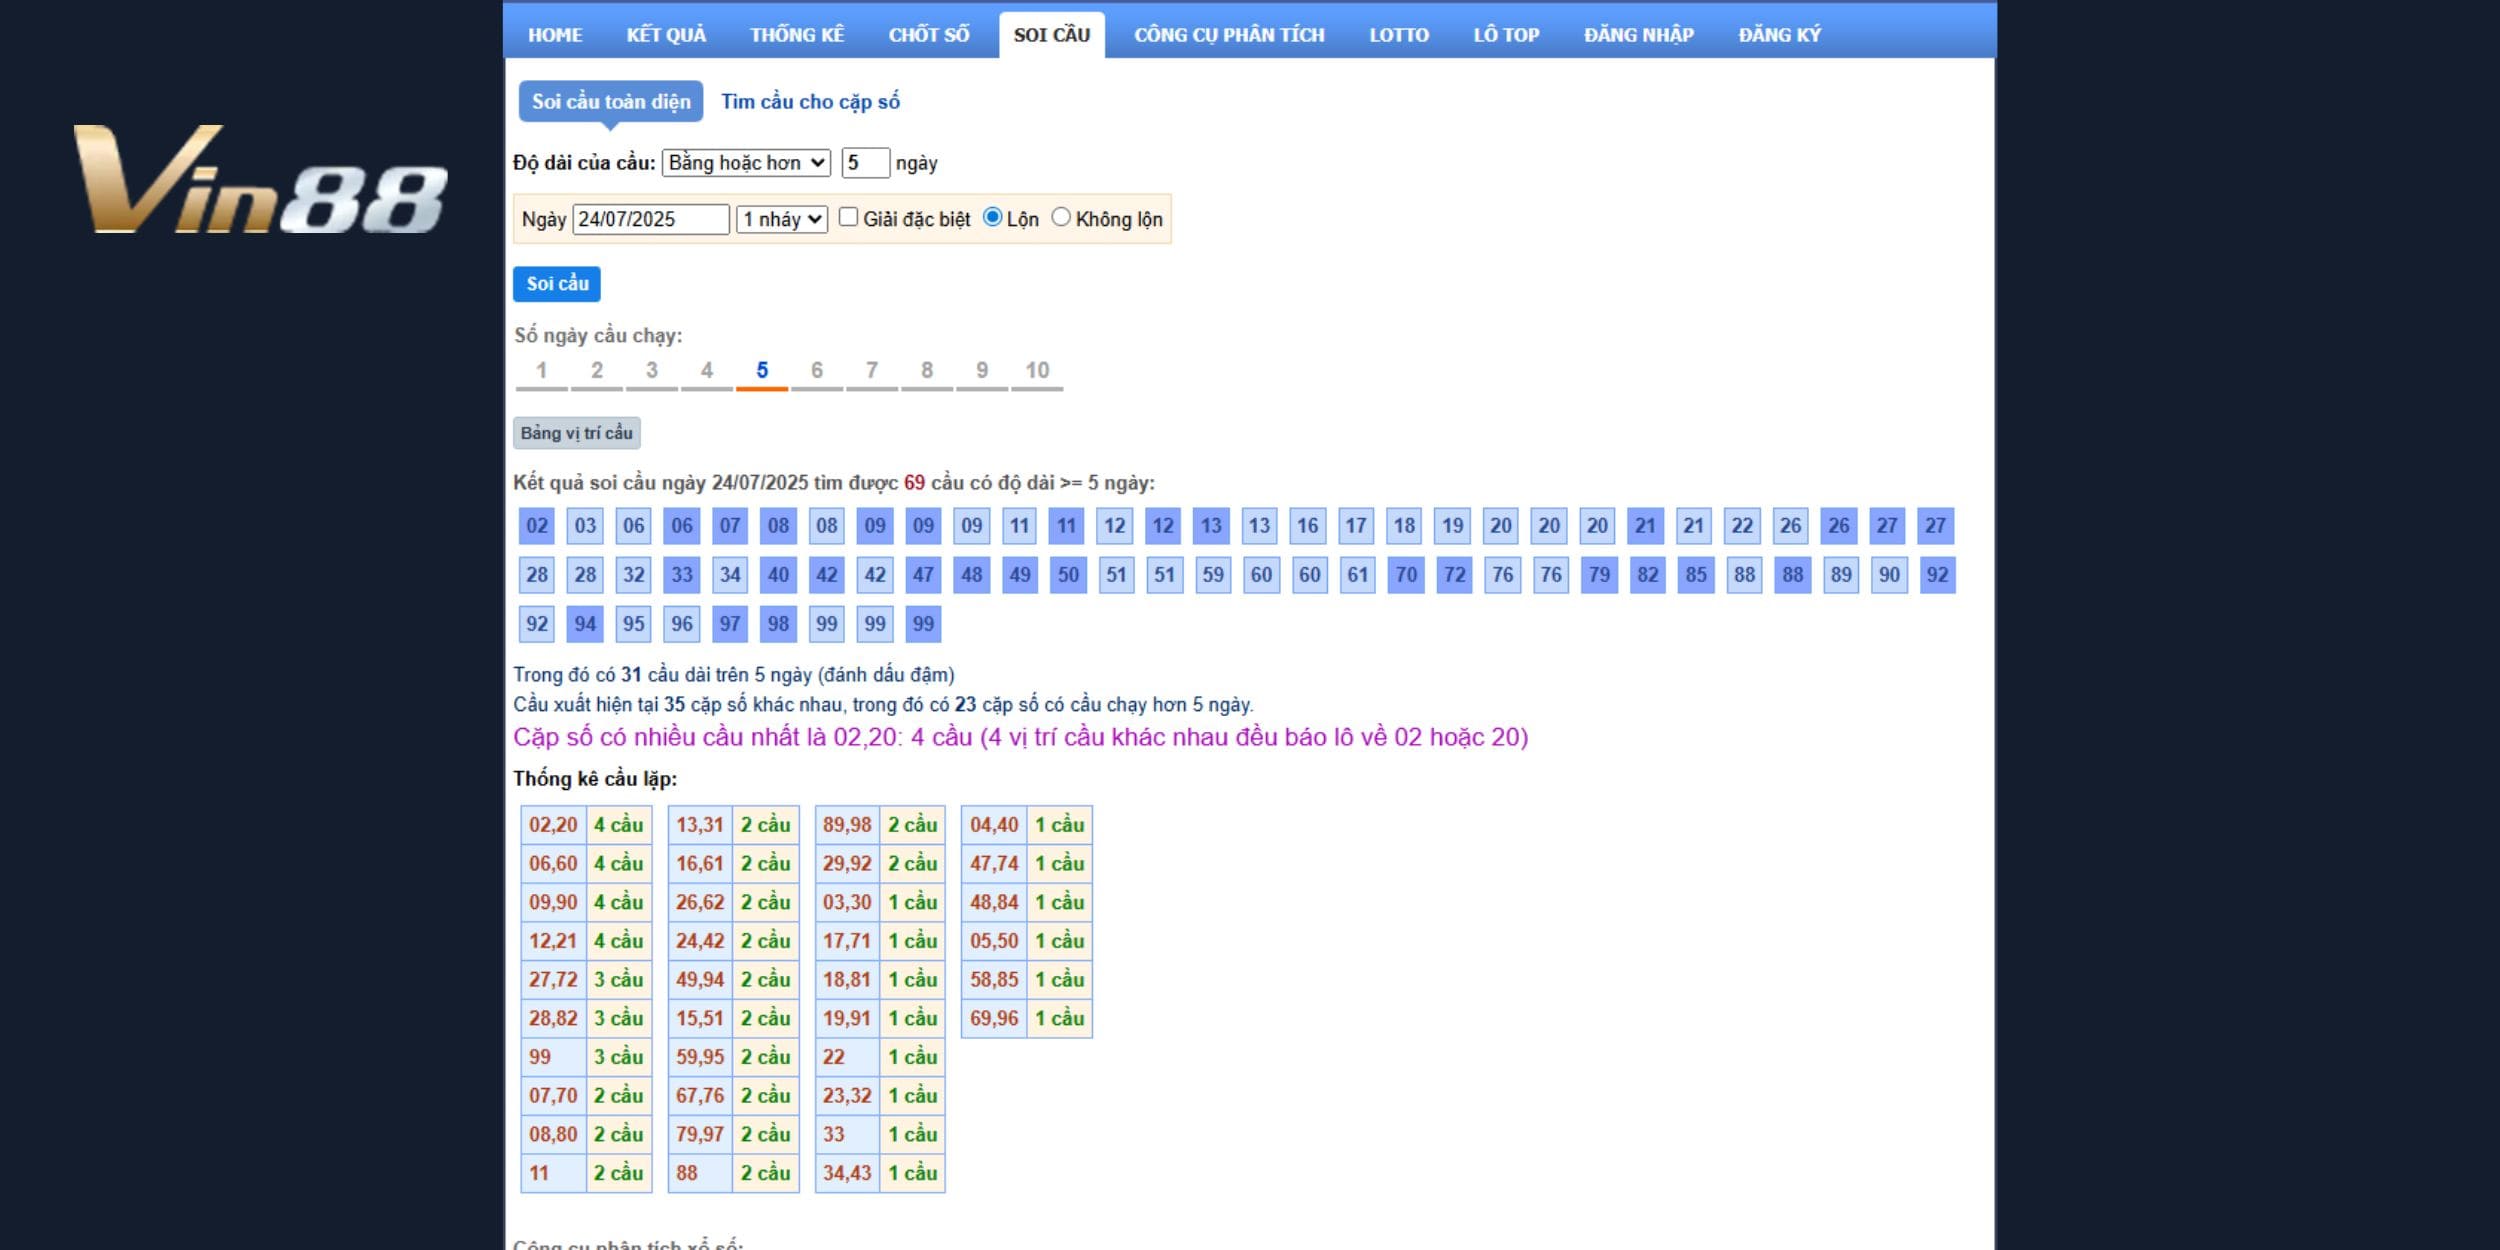Click result number box 34
Viewport: 2500px width, 1250px height.
click(x=730, y=575)
